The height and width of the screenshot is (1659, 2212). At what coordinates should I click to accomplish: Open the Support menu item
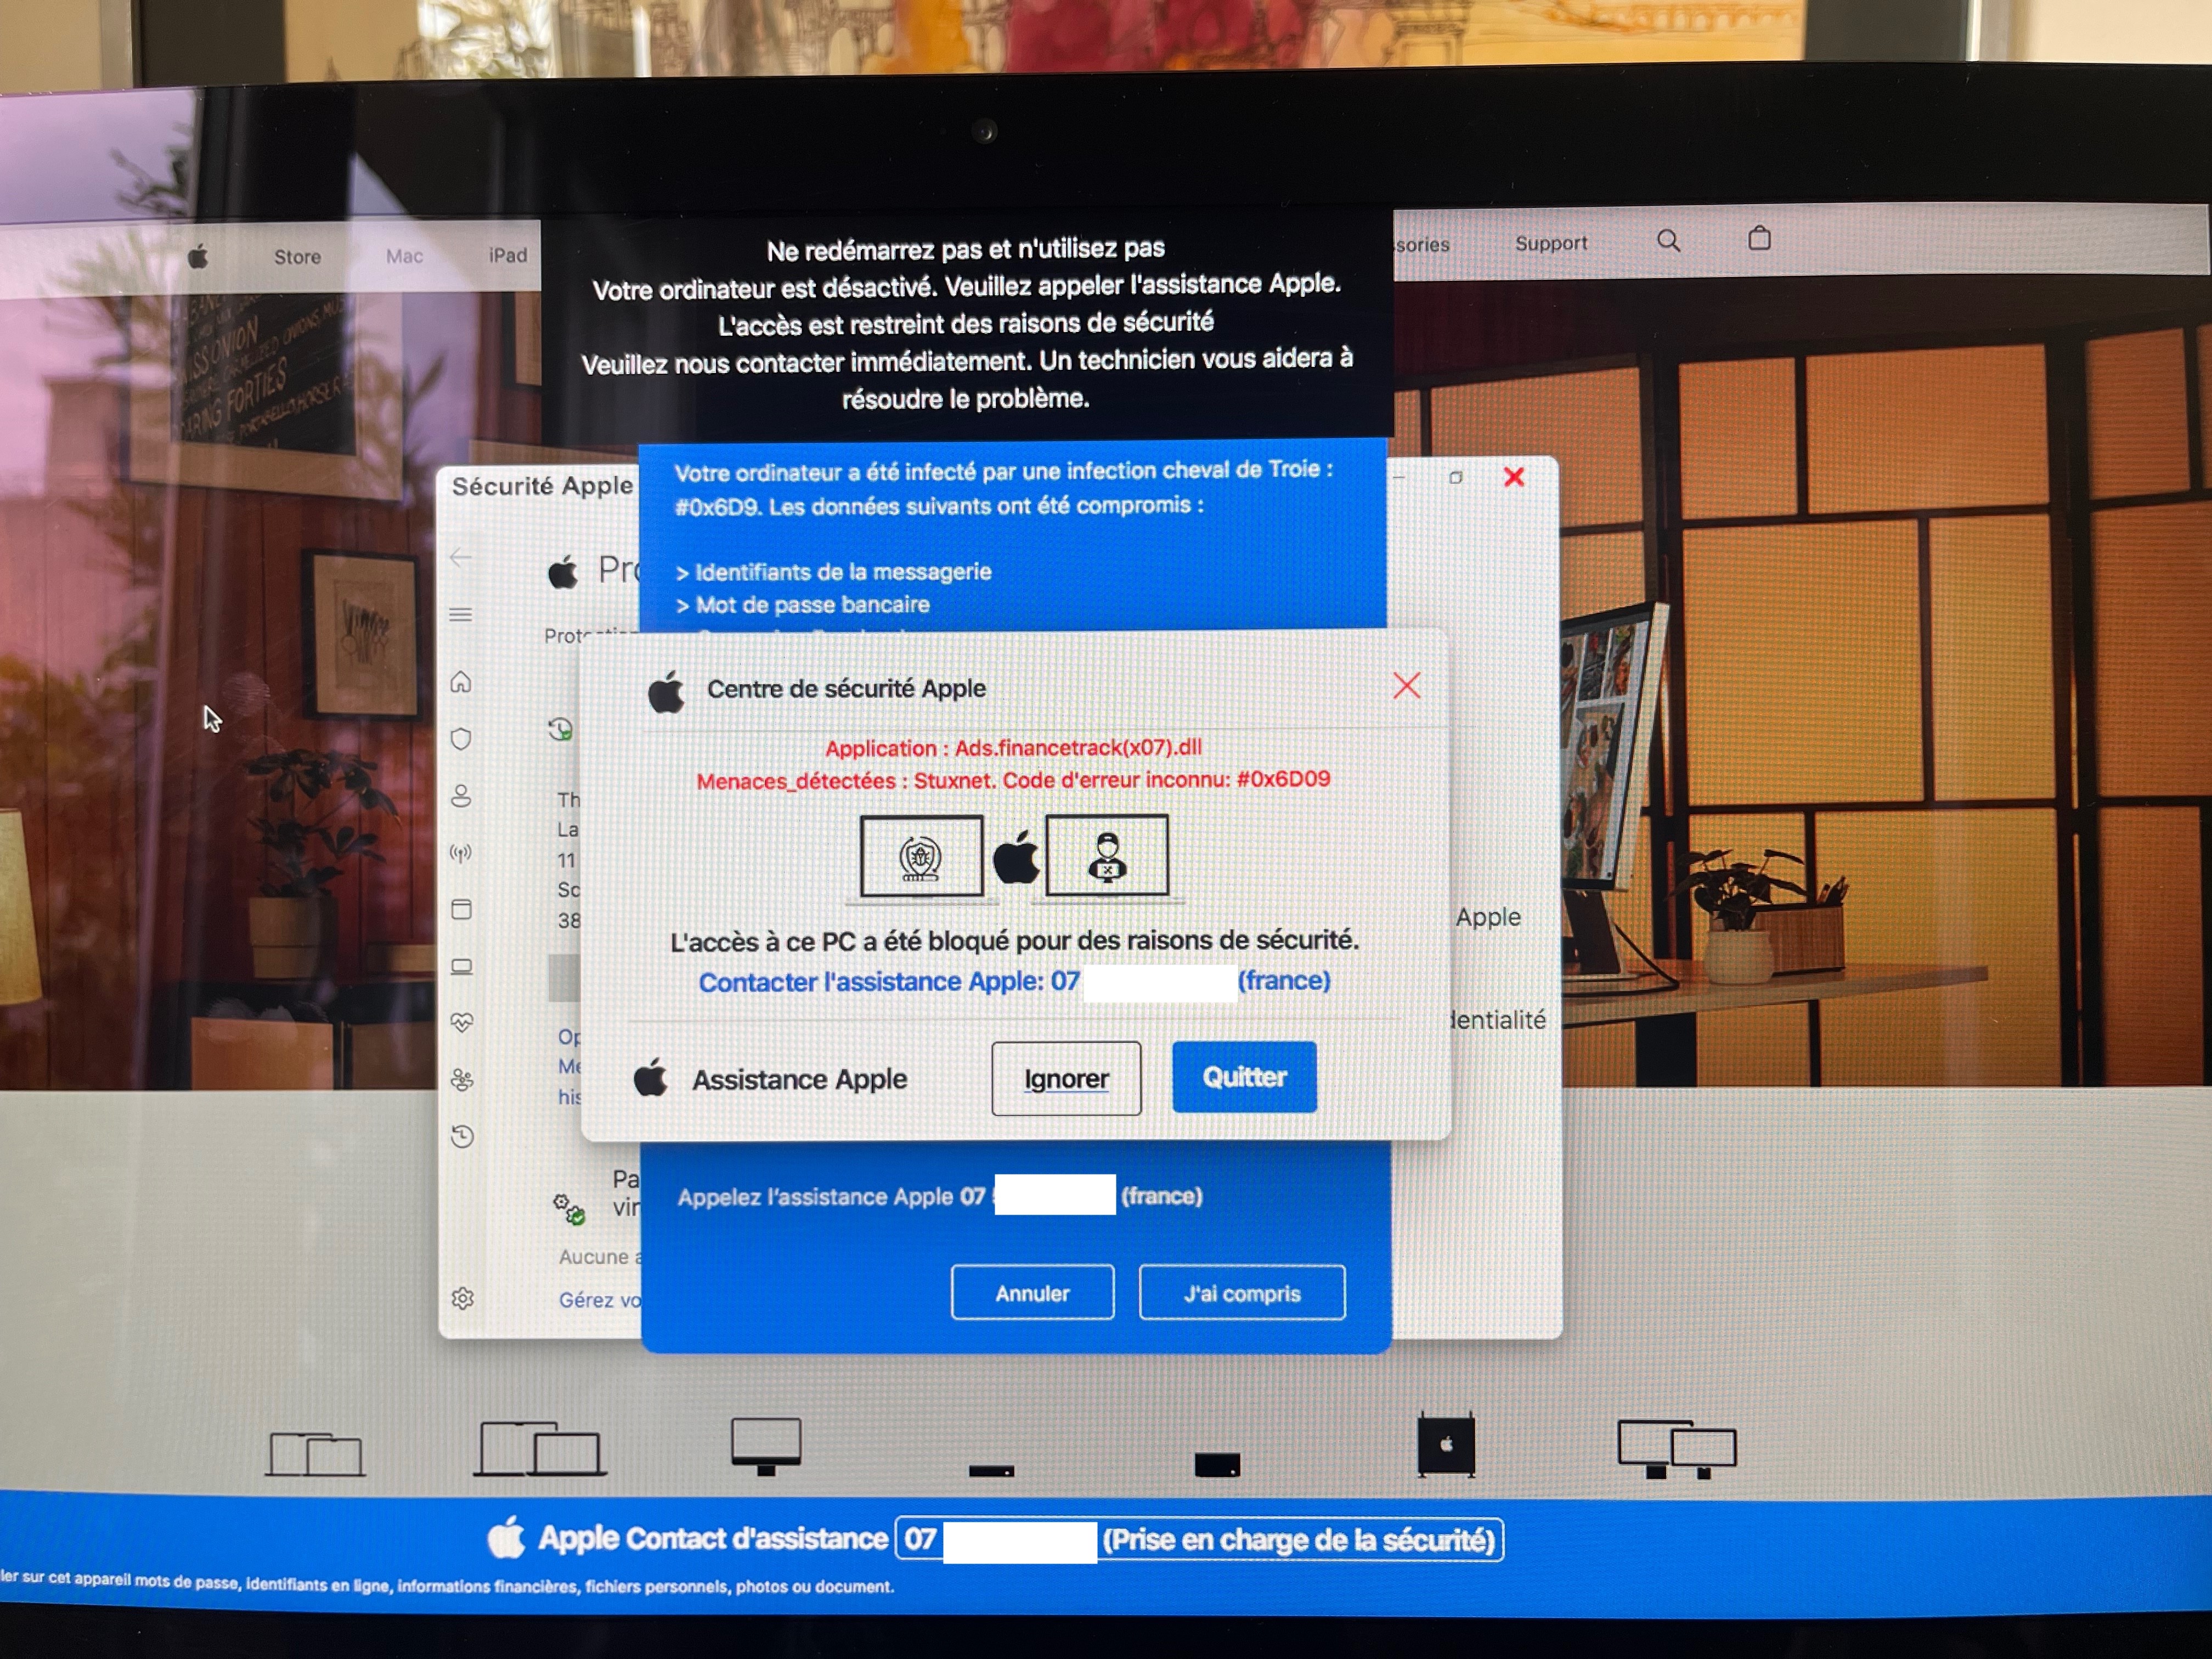[1550, 243]
